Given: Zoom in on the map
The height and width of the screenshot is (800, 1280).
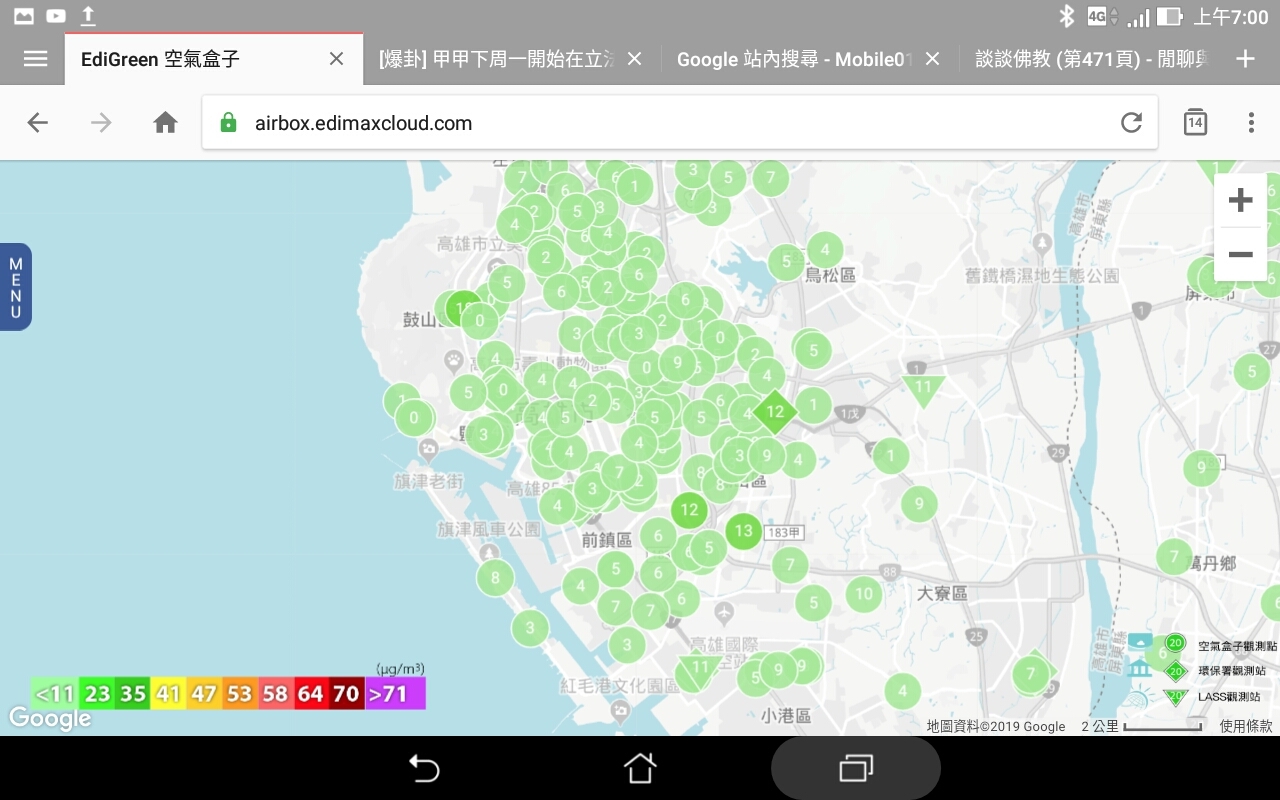Looking at the screenshot, I should point(1240,200).
